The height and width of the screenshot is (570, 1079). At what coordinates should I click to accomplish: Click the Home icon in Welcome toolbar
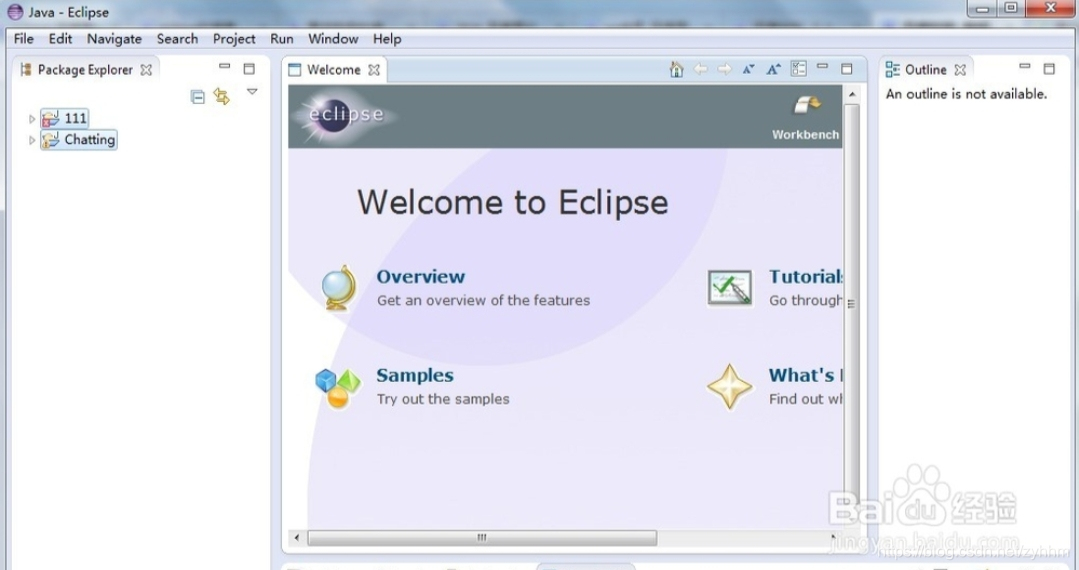[676, 69]
